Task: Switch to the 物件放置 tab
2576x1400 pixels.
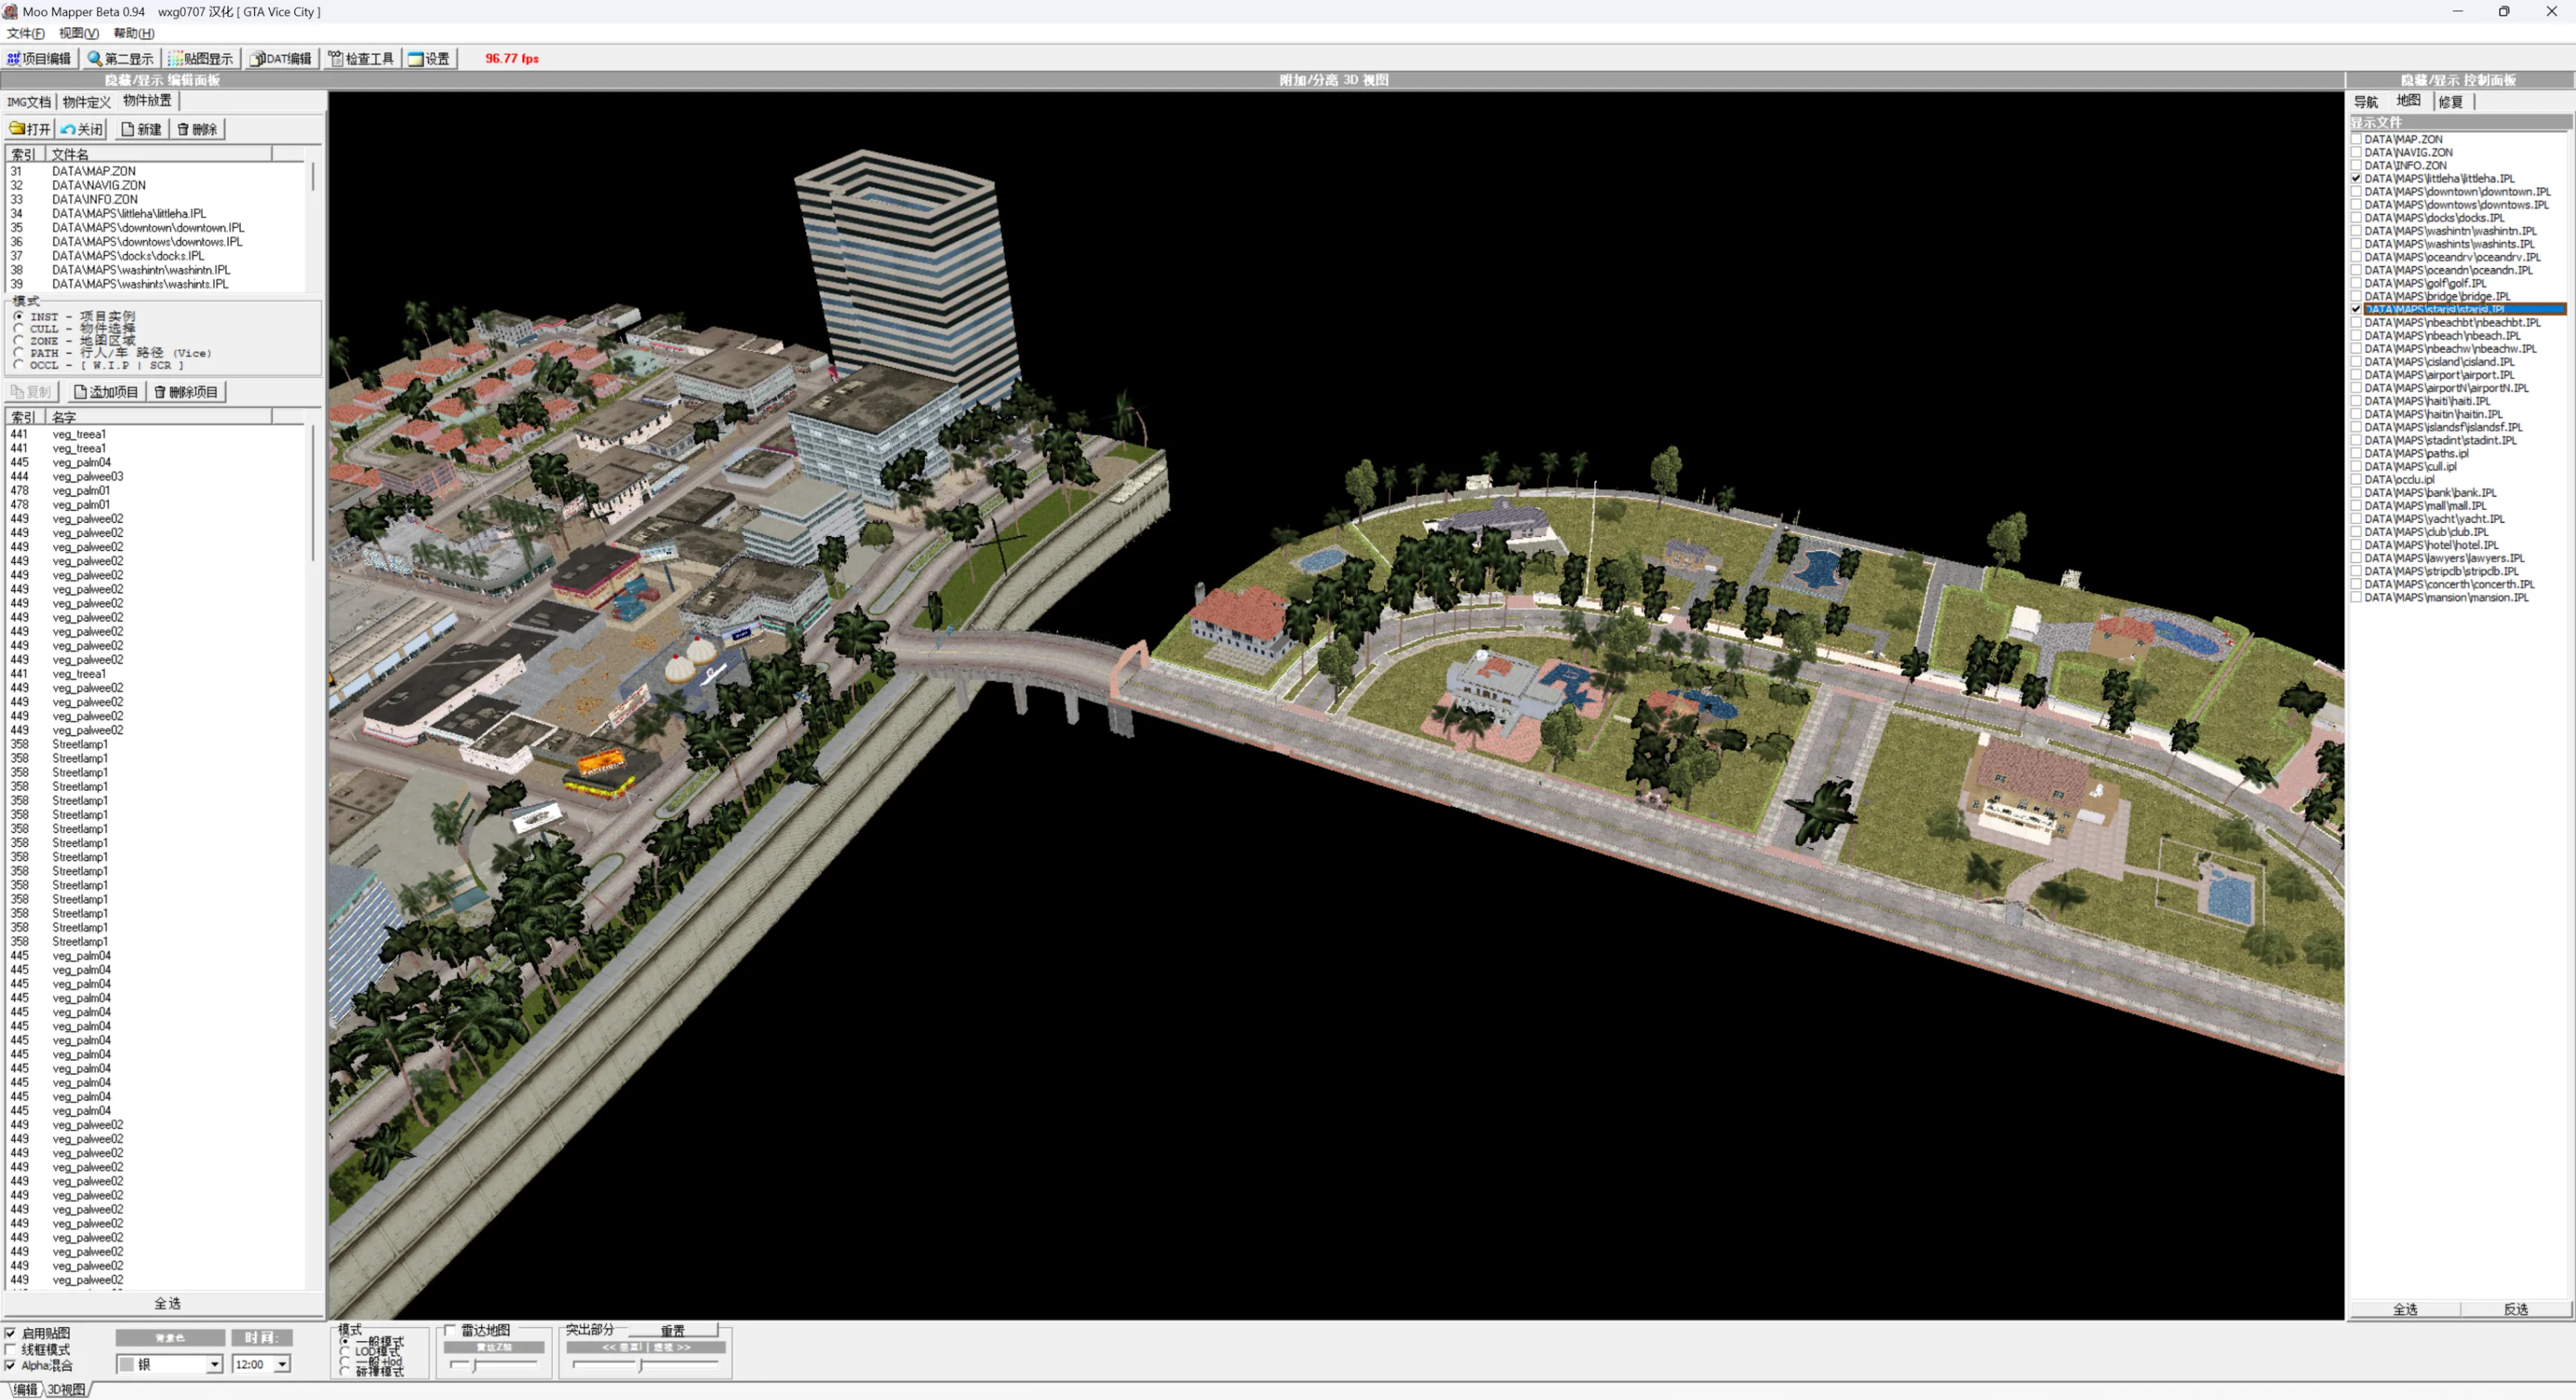Action: pos(147,100)
